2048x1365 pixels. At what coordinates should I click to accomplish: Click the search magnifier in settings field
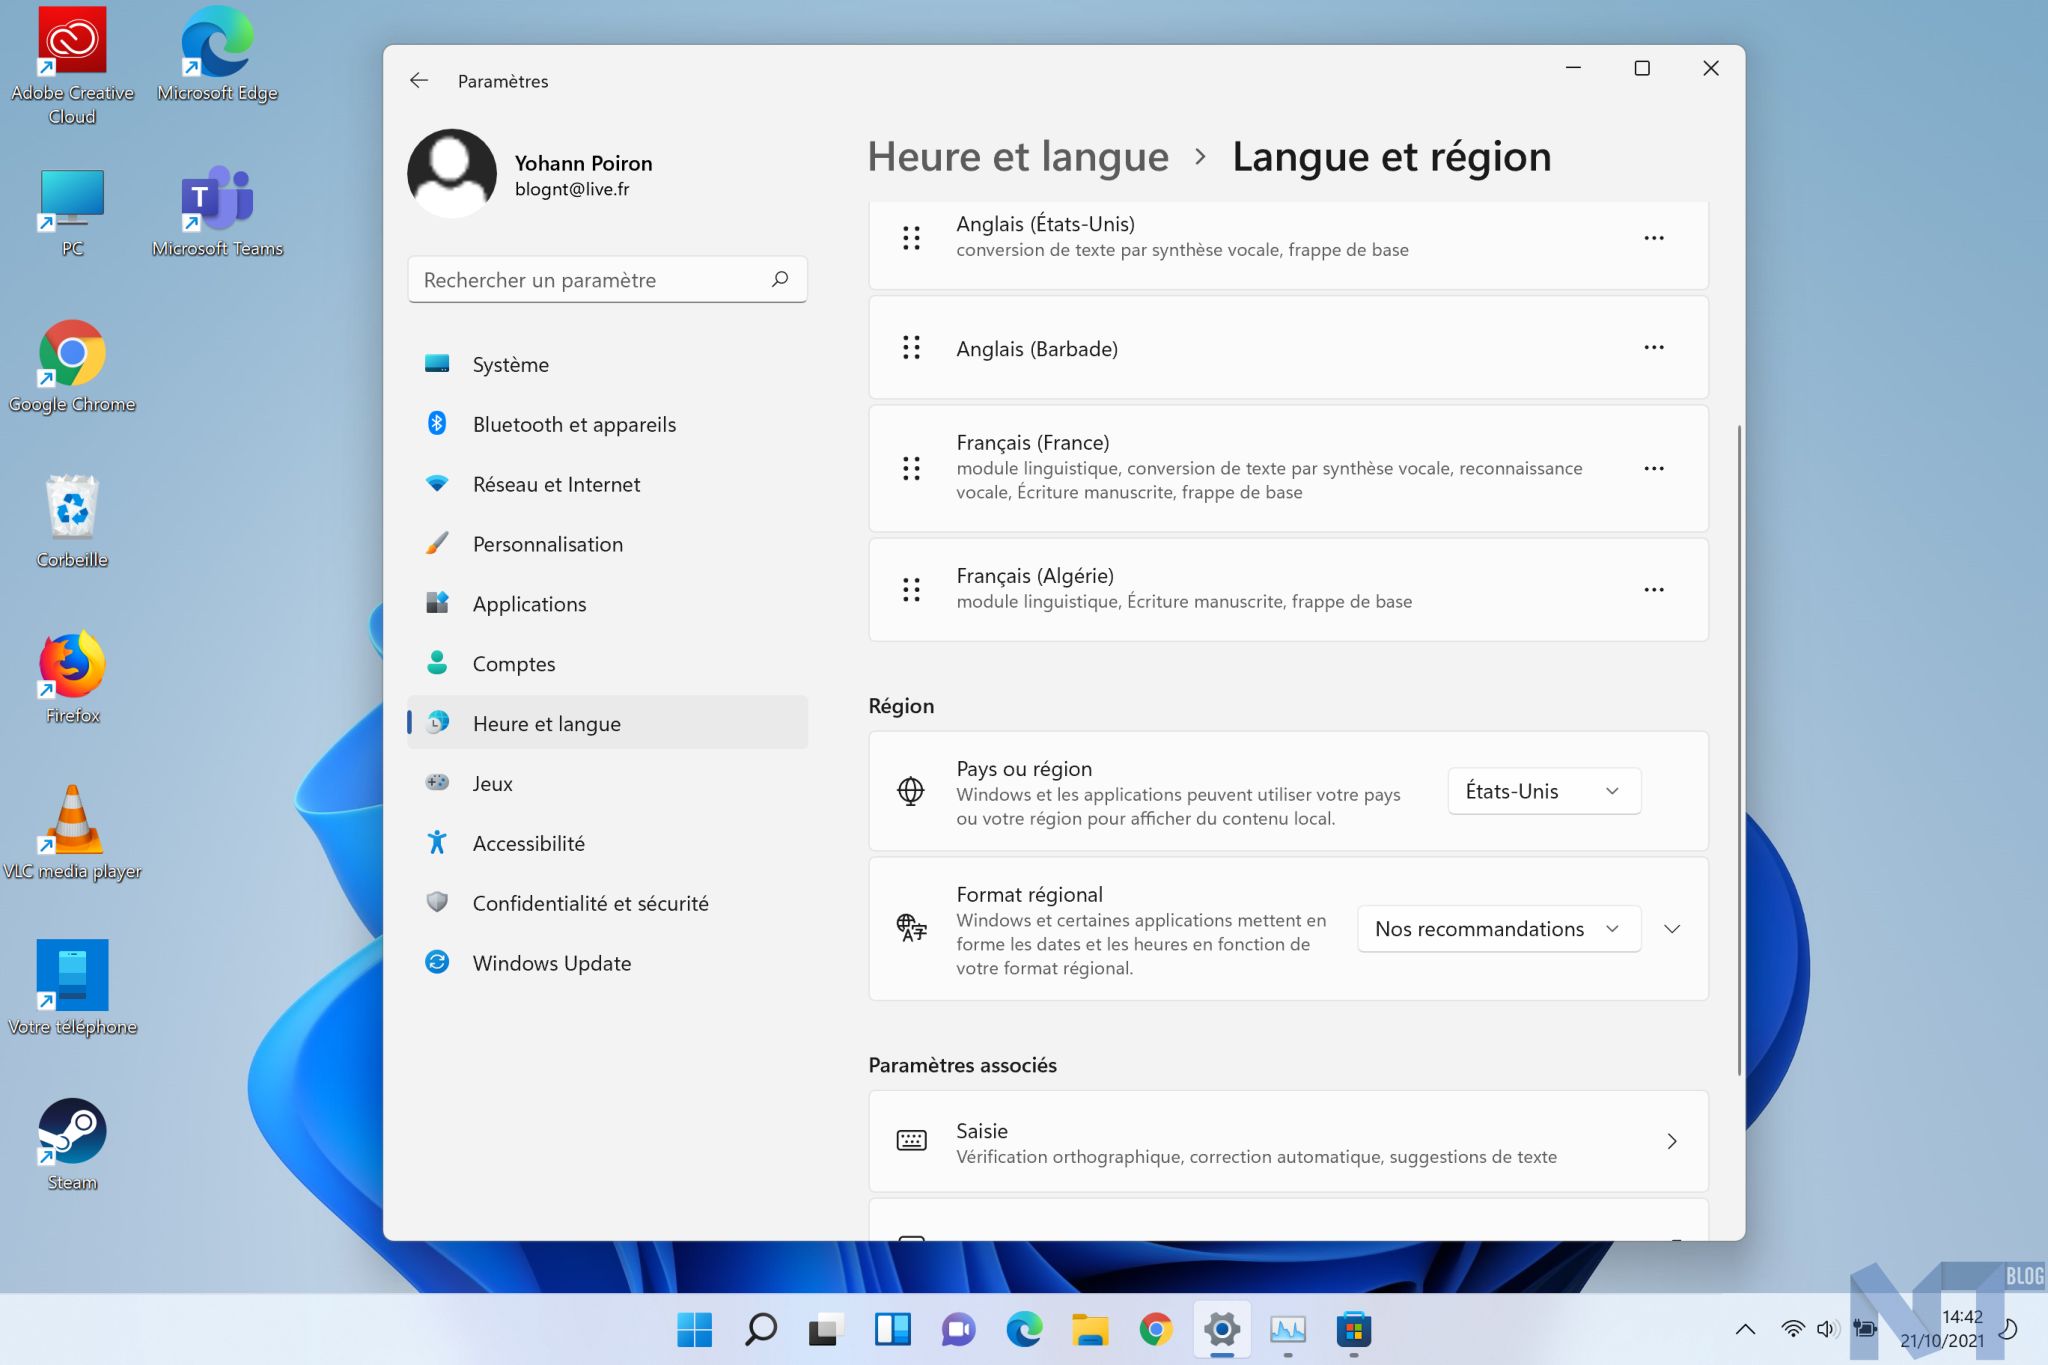click(780, 280)
